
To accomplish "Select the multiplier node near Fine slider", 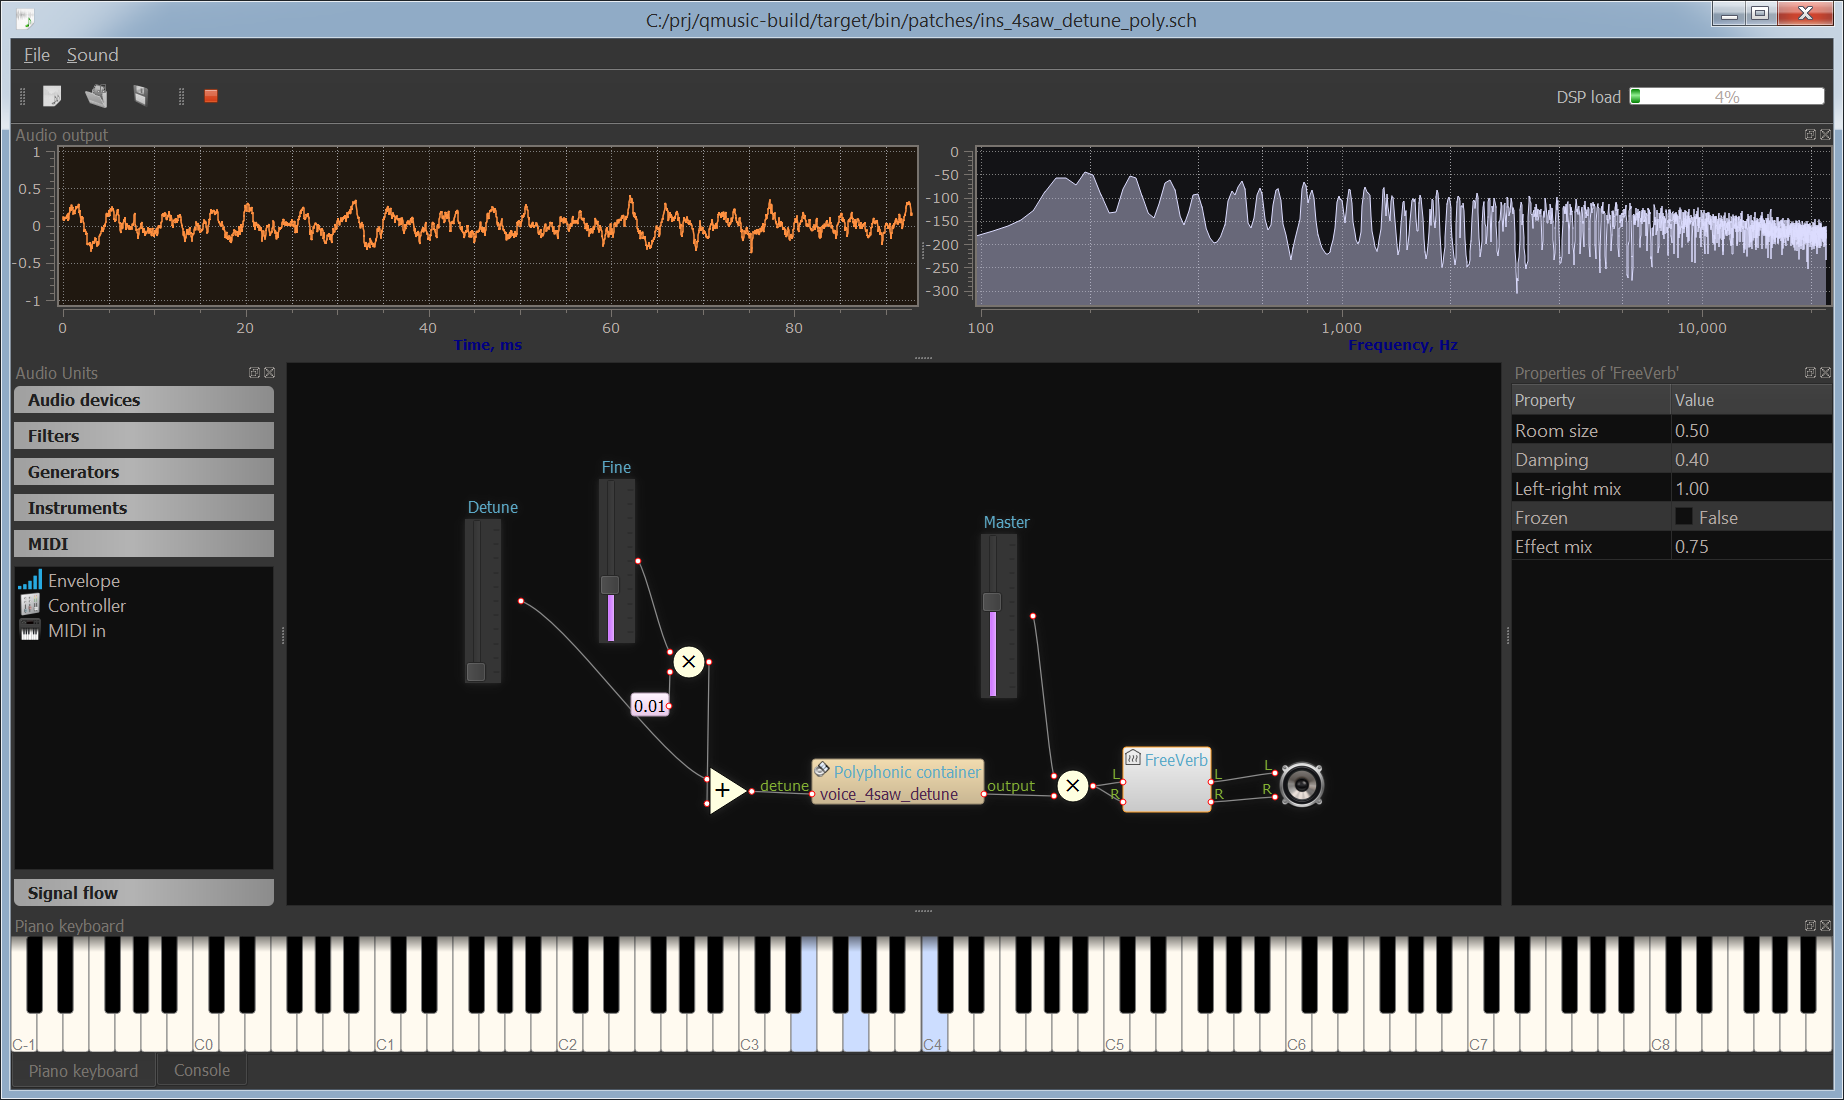I will pyautogui.click(x=689, y=662).
